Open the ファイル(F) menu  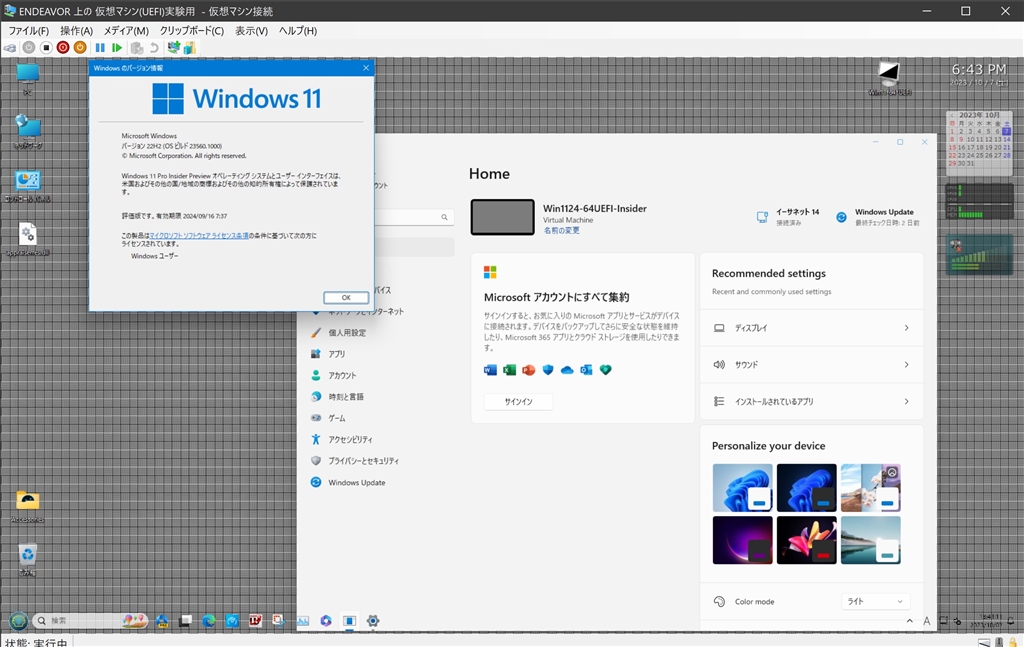click(x=28, y=31)
